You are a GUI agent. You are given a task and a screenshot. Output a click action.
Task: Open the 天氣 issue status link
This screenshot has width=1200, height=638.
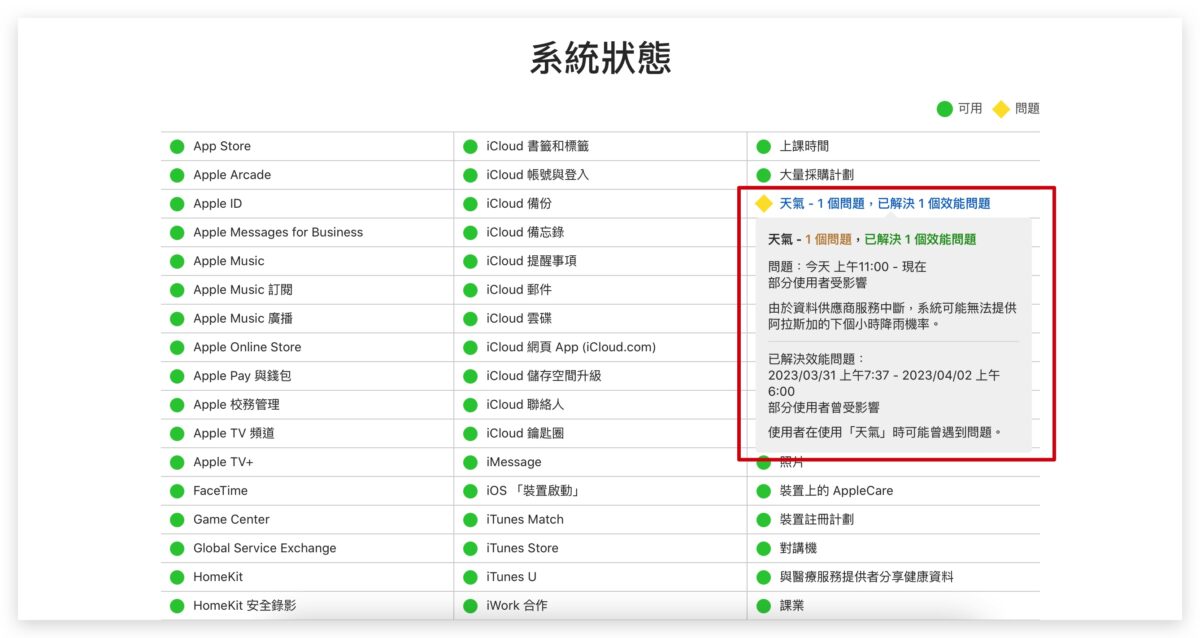[x=884, y=204]
